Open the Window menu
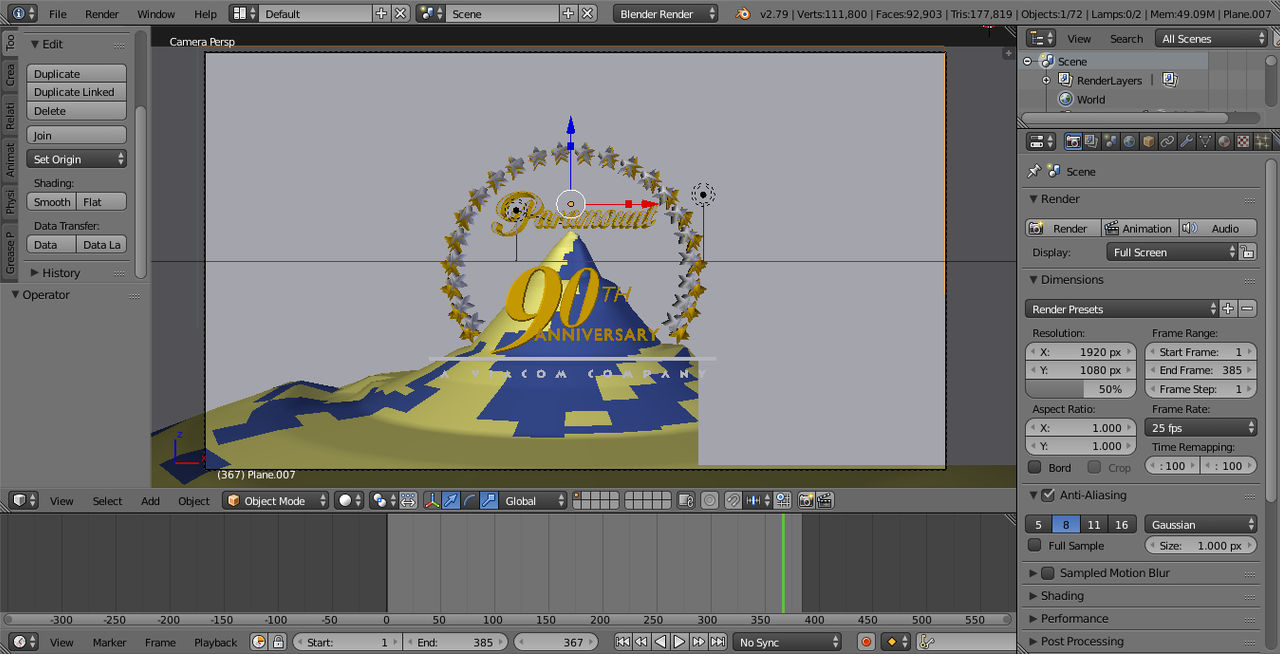Viewport: 1280px width, 654px height. [156, 14]
